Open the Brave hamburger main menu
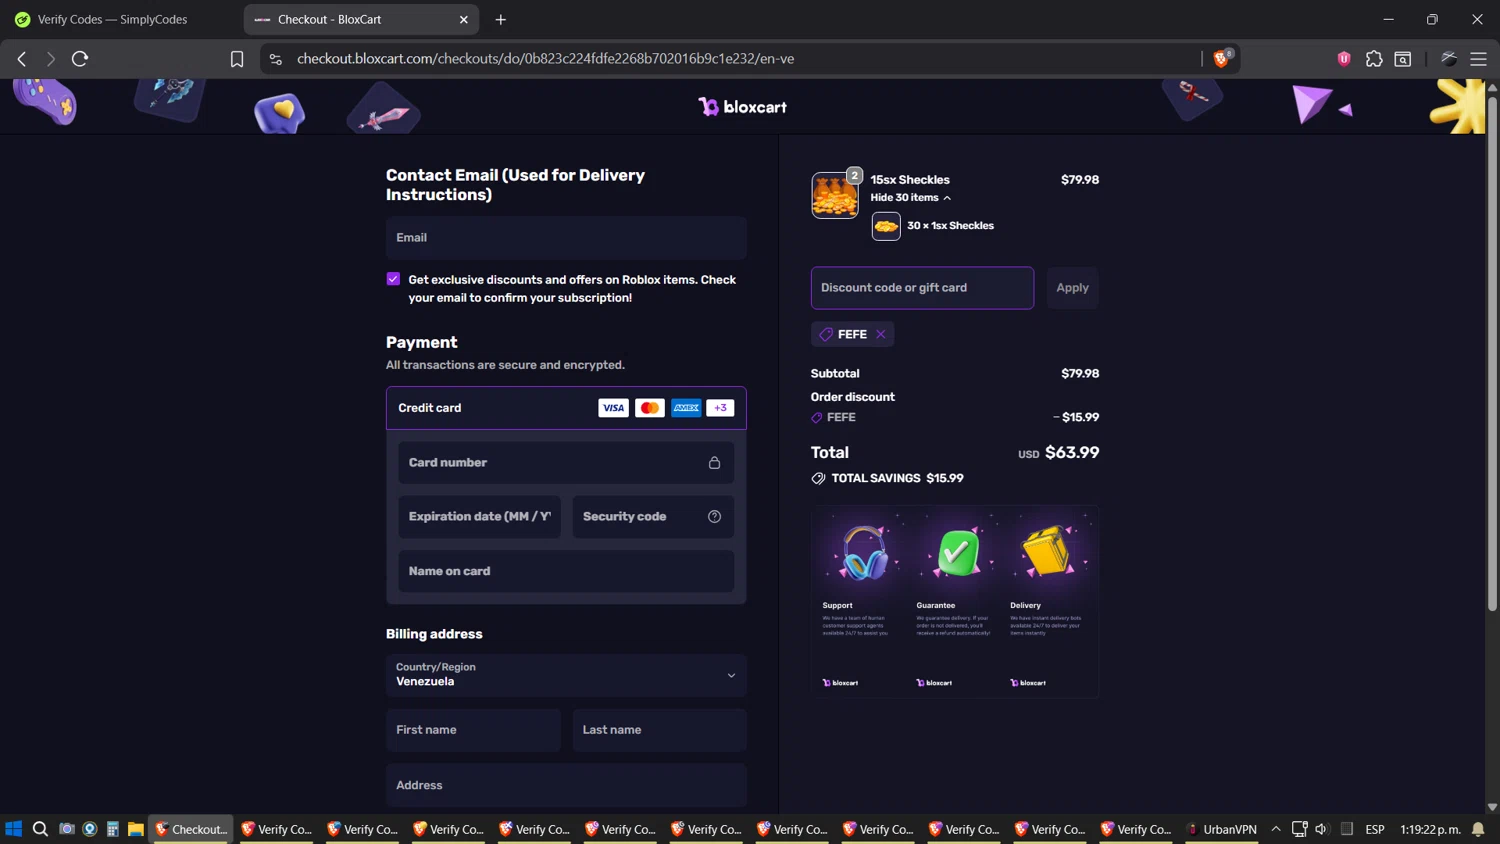The image size is (1500, 844). (x=1478, y=59)
